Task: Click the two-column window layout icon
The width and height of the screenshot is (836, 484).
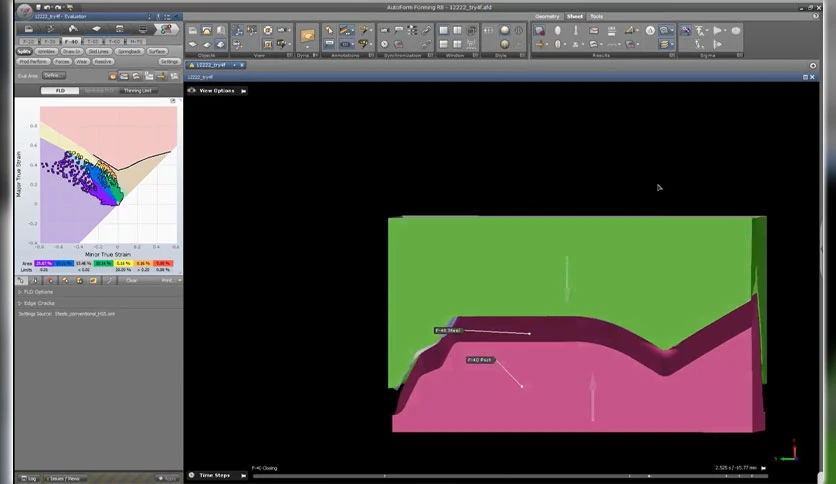Action: (x=457, y=30)
